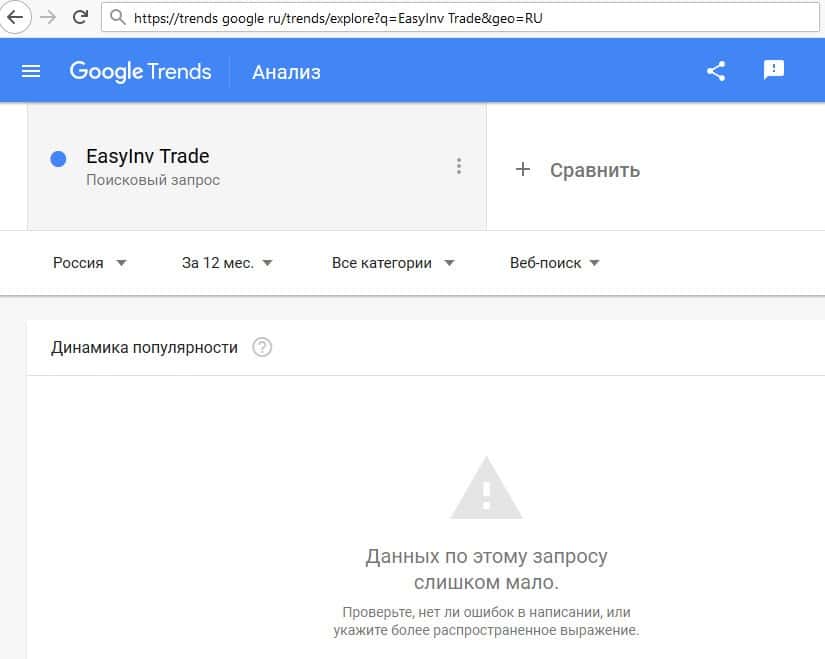This screenshot has width=825, height=659.
Task: Open the Веб-поиск search type dropdown
Action: 555,263
